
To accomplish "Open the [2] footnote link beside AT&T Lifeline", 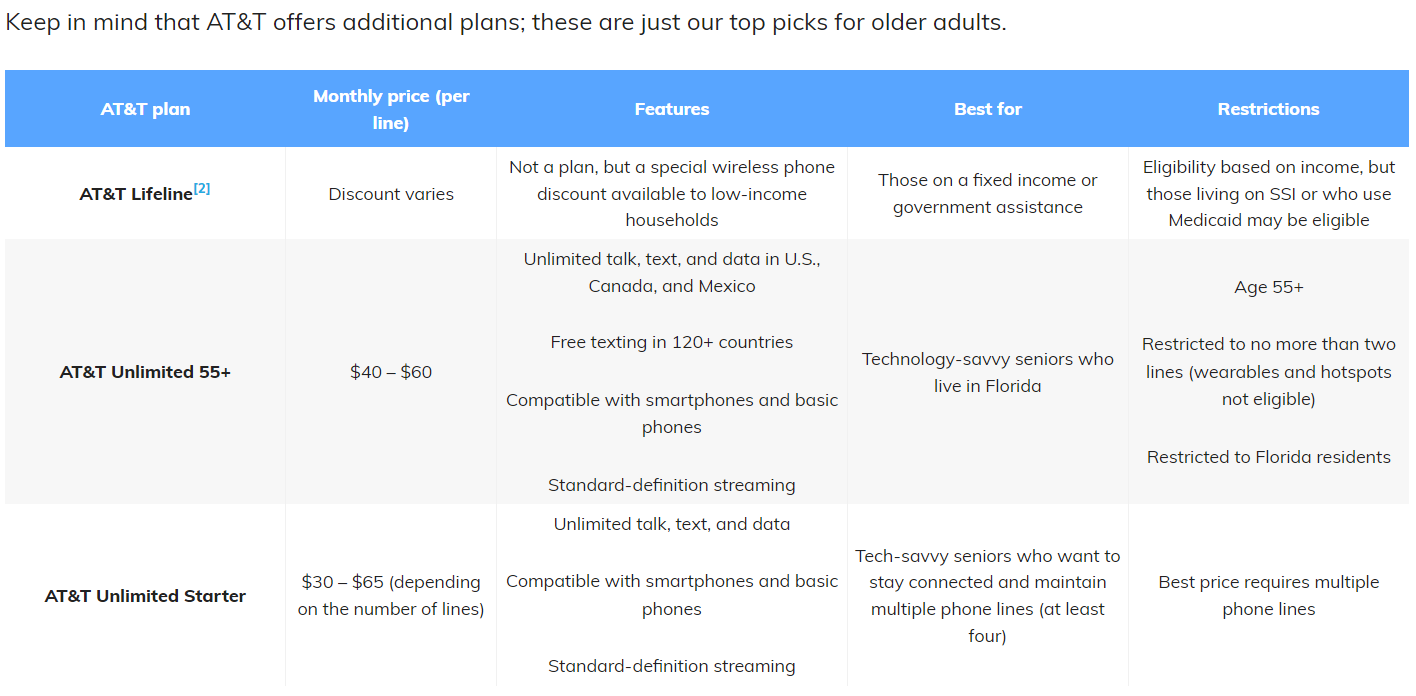I will pyautogui.click(x=202, y=188).
